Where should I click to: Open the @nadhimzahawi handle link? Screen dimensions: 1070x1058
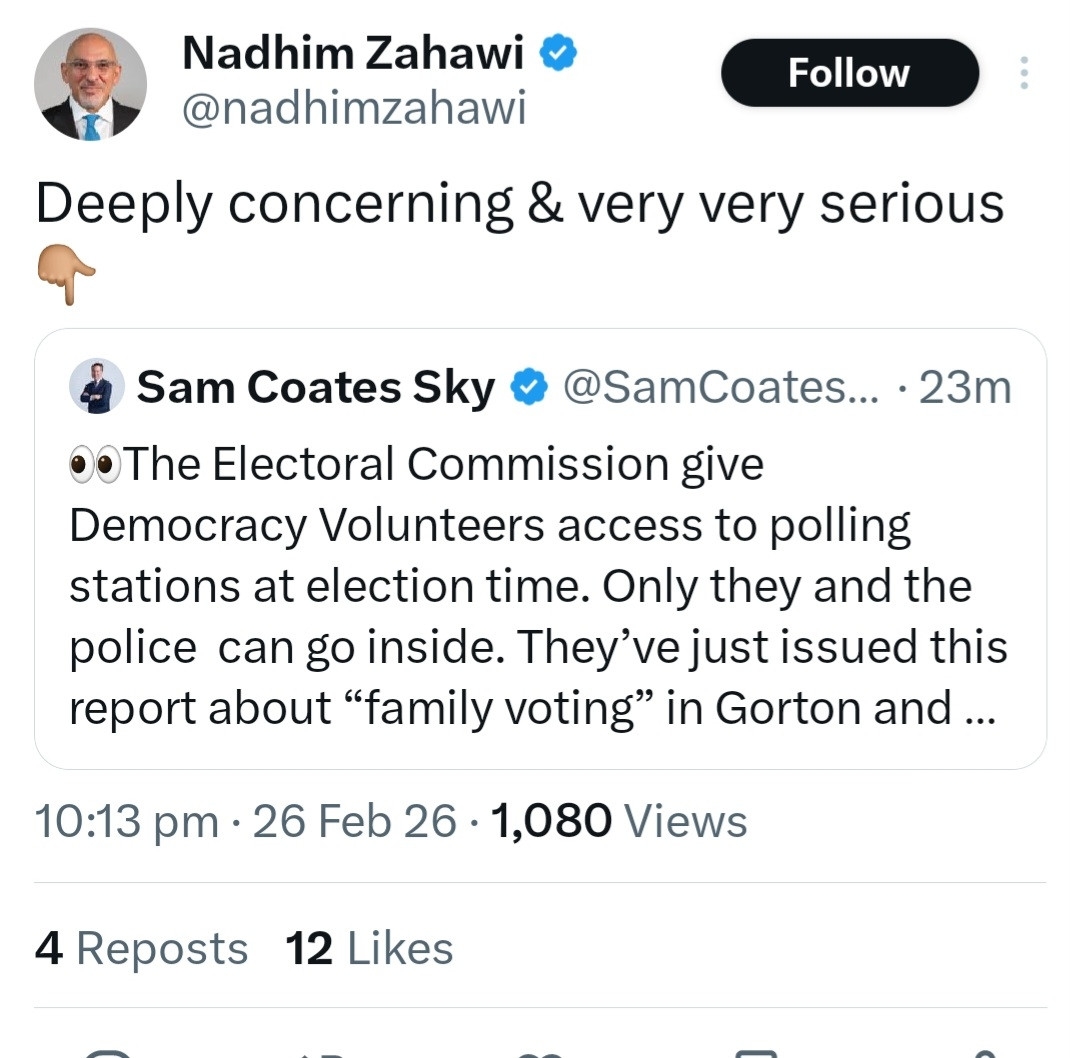(353, 110)
